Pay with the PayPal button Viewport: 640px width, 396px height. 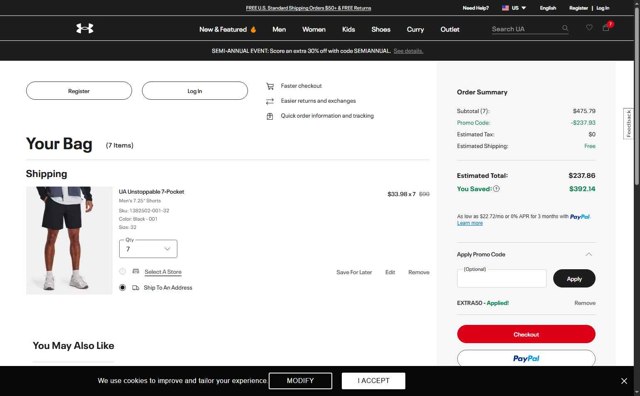[526, 358]
